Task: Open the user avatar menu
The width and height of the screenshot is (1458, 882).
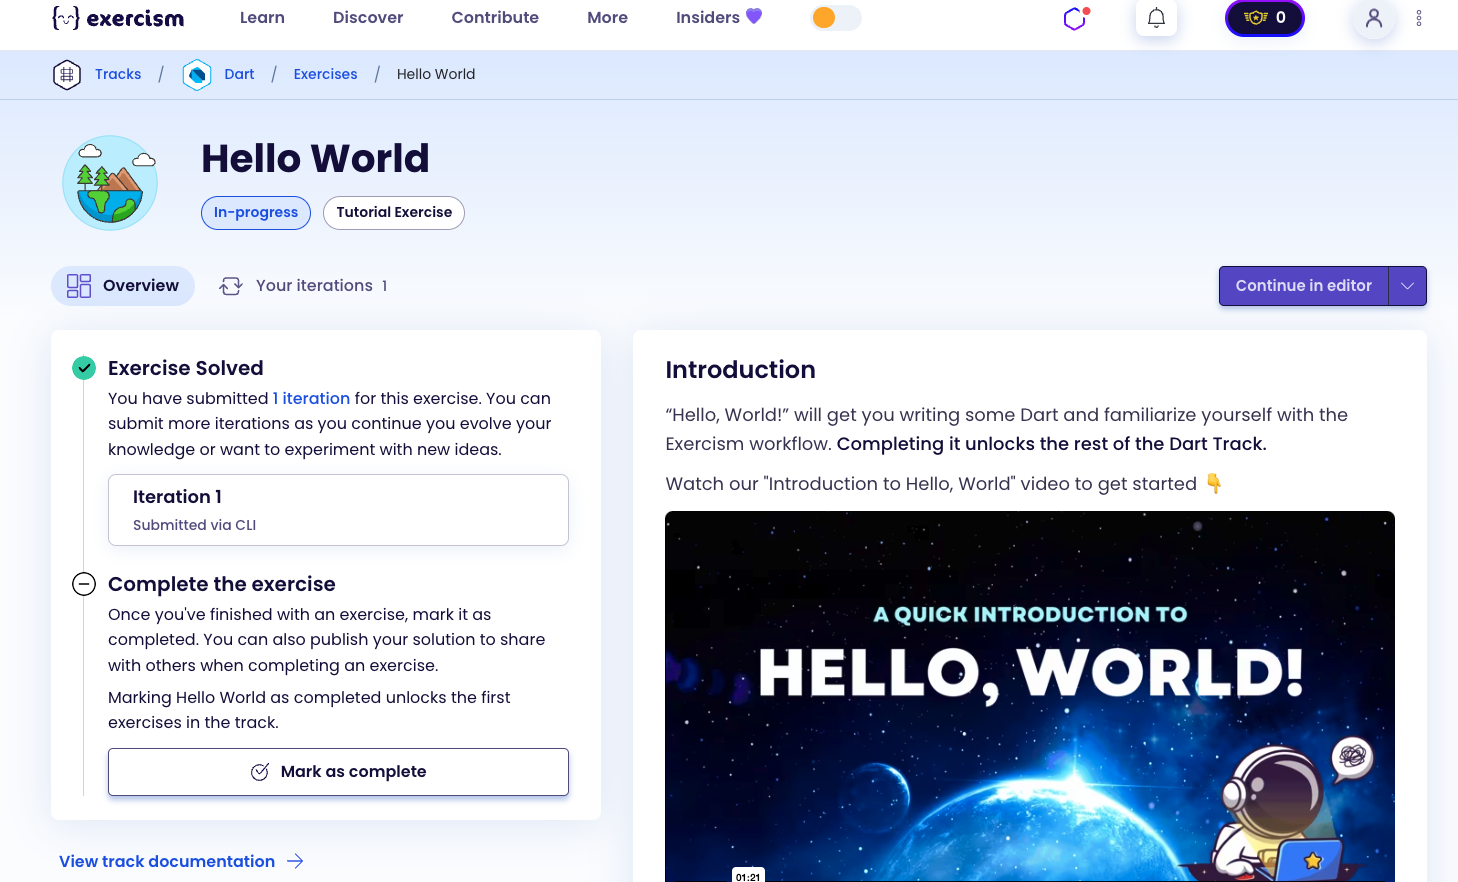Action: (x=1374, y=18)
